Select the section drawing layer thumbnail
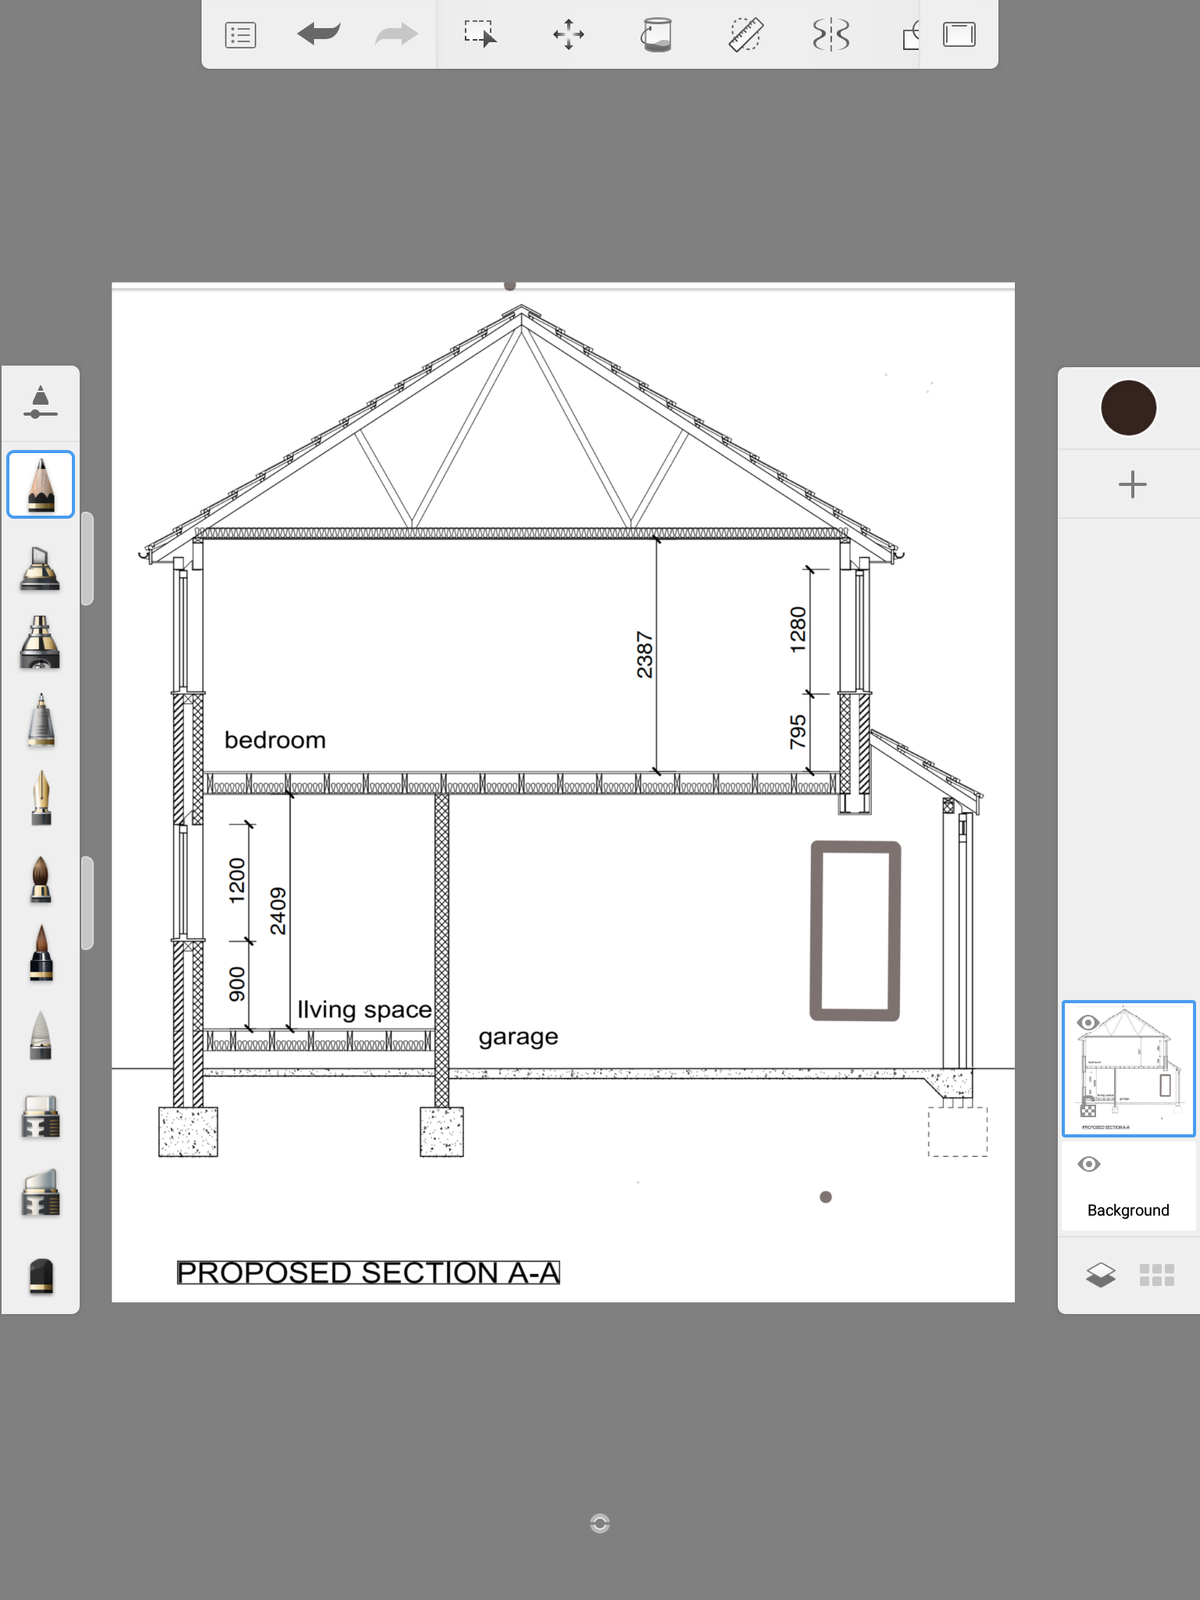 [x=1128, y=1069]
